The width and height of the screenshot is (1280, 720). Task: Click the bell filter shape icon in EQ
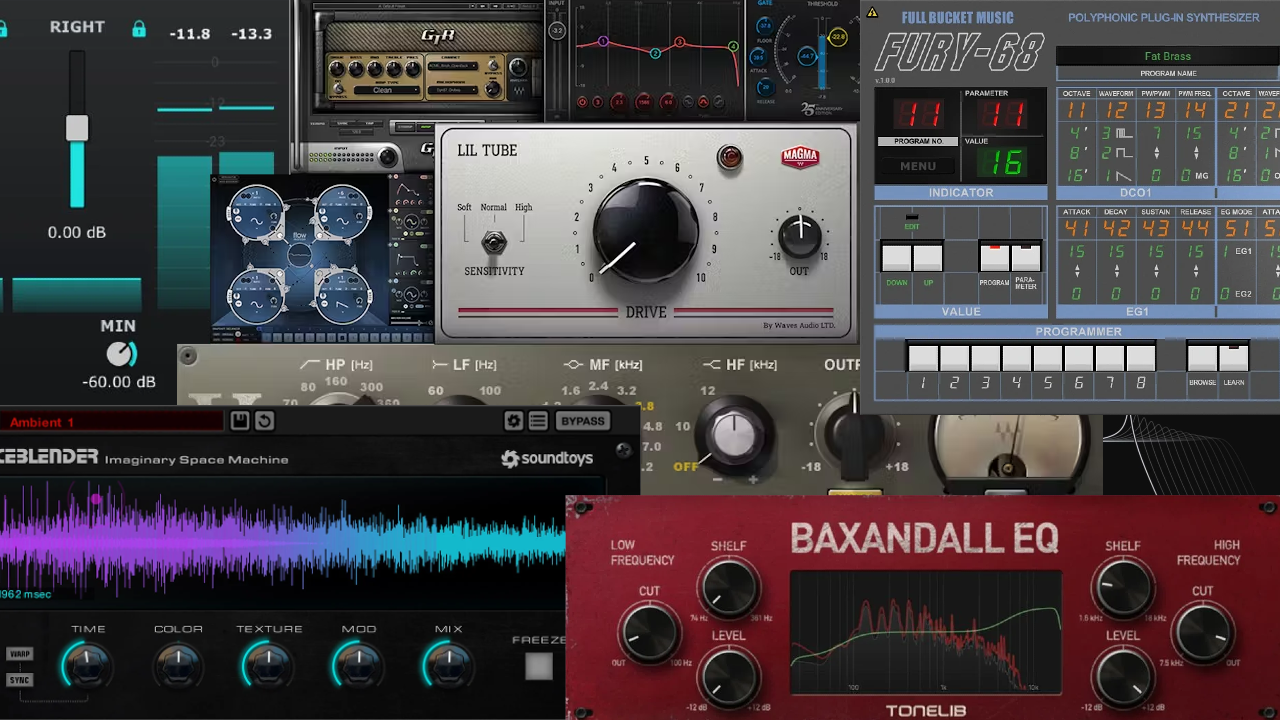pyautogui.click(x=703, y=102)
